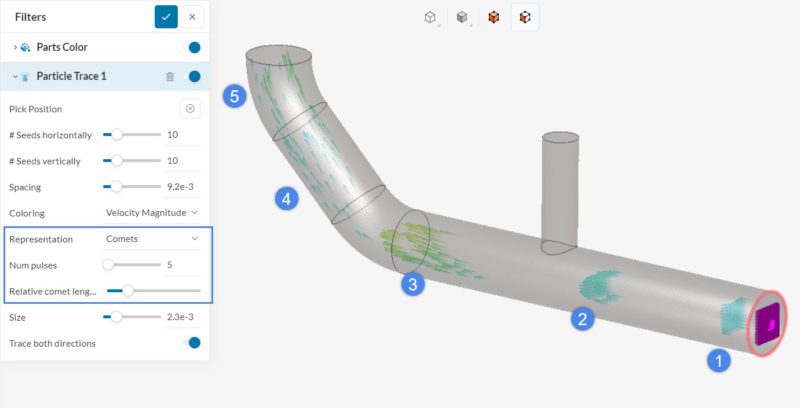Open the Coloring Velocity Magnitude dropdown
Screen dimensions: 800x408
152,212
